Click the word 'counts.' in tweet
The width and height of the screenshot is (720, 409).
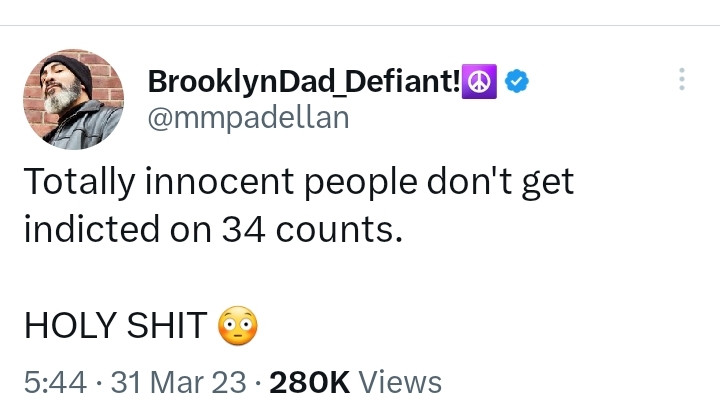pyautogui.click(x=339, y=229)
